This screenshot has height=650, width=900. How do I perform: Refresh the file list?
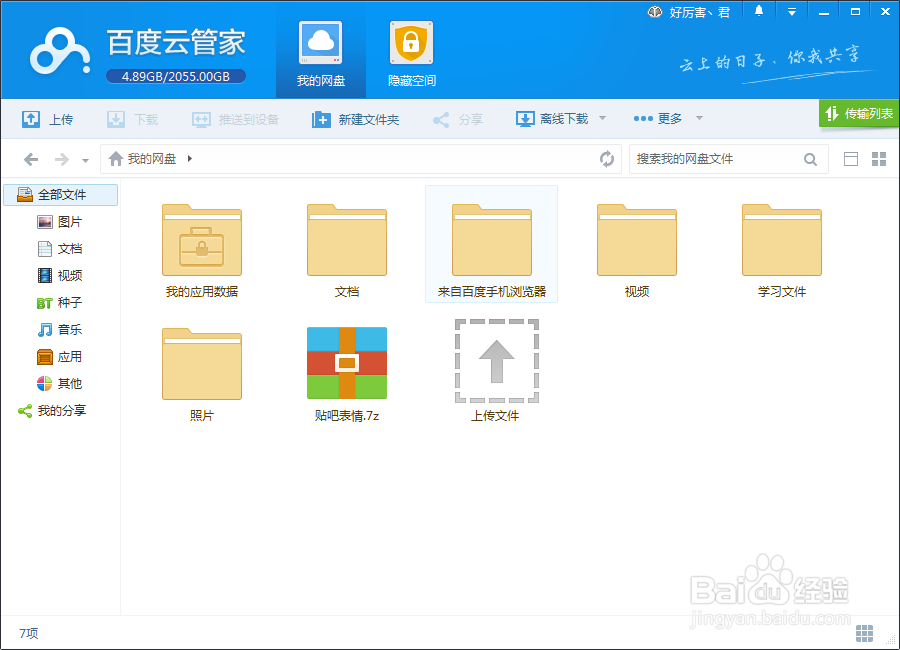tap(607, 158)
